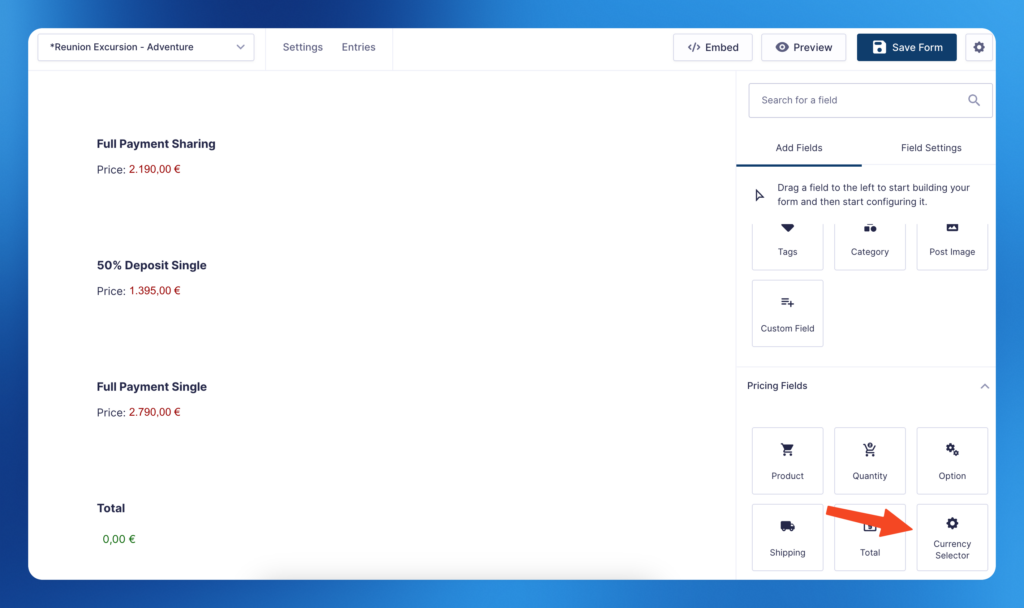Image resolution: width=1024 pixels, height=608 pixels.
Task: Click the search magnifier icon
Action: (x=974, y=100)
